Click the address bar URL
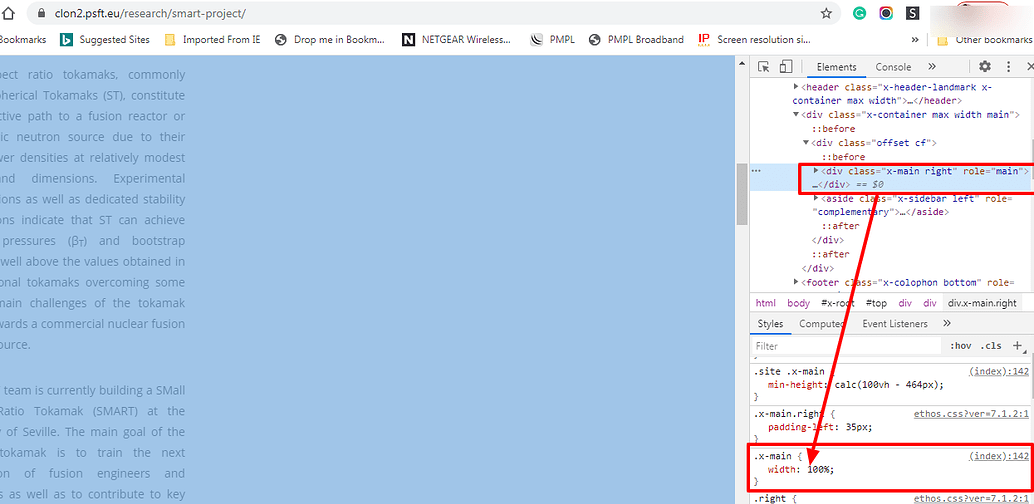 click(149, 13)
